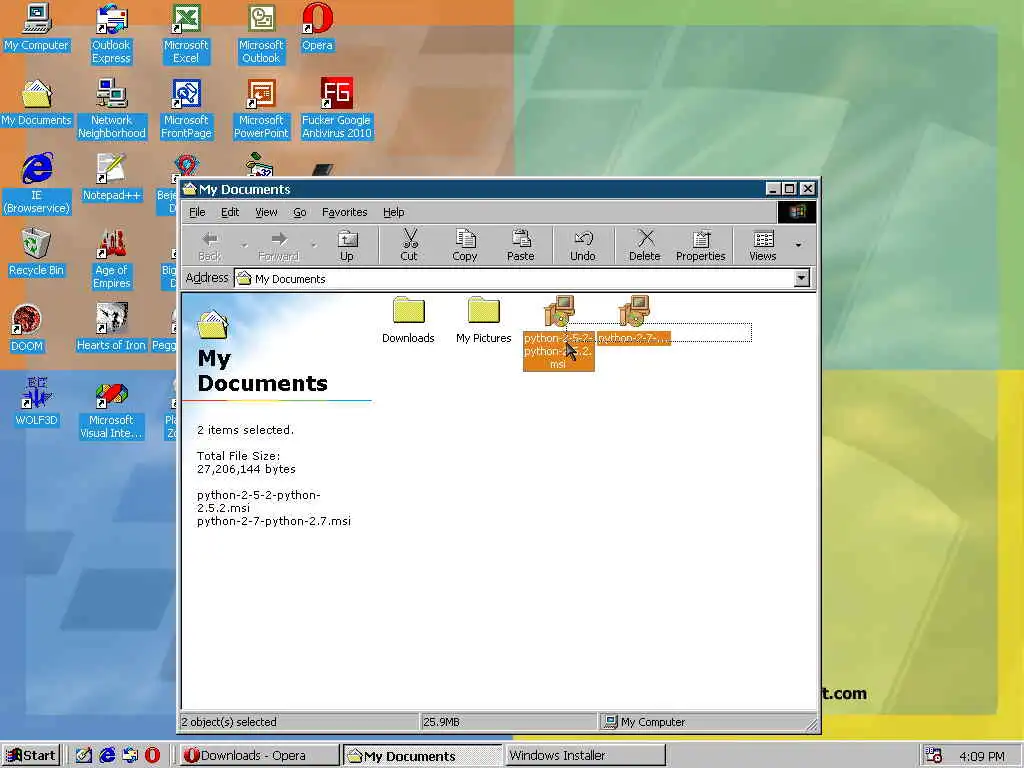Open the View menu
Image resolution: width=1024 pixels, height=768 pixels.
pyautogui.click(x=266, y=212)
